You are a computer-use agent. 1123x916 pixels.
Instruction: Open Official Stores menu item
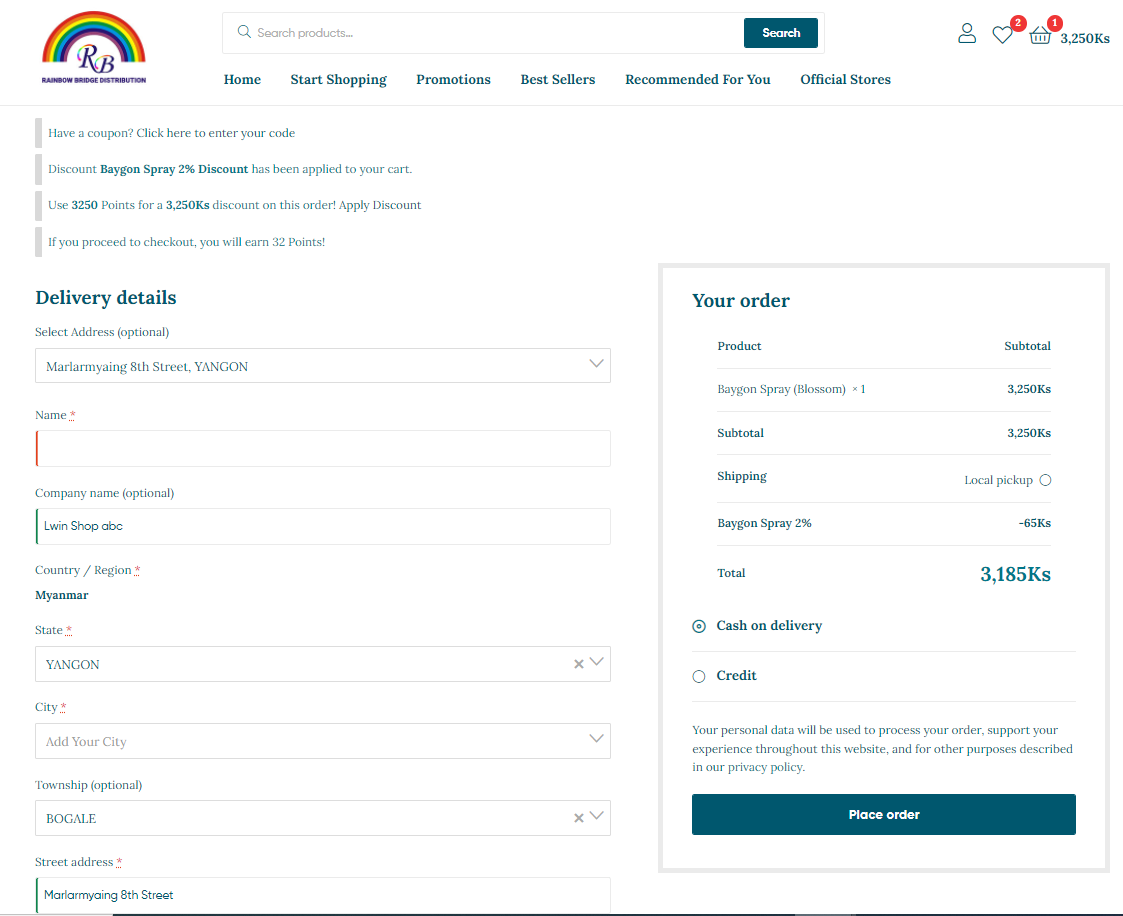tap(846, 79)
